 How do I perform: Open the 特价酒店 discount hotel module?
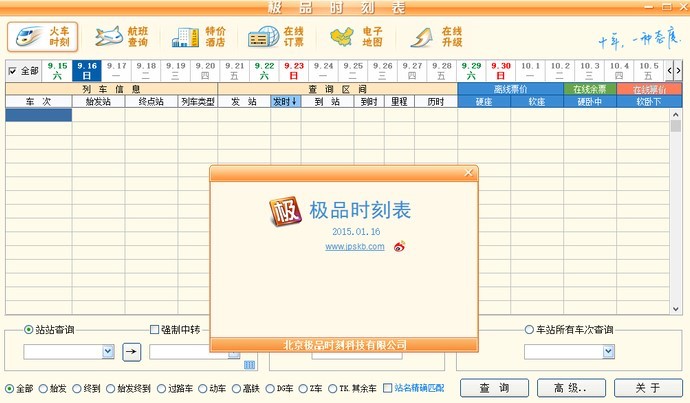[199, 37]
